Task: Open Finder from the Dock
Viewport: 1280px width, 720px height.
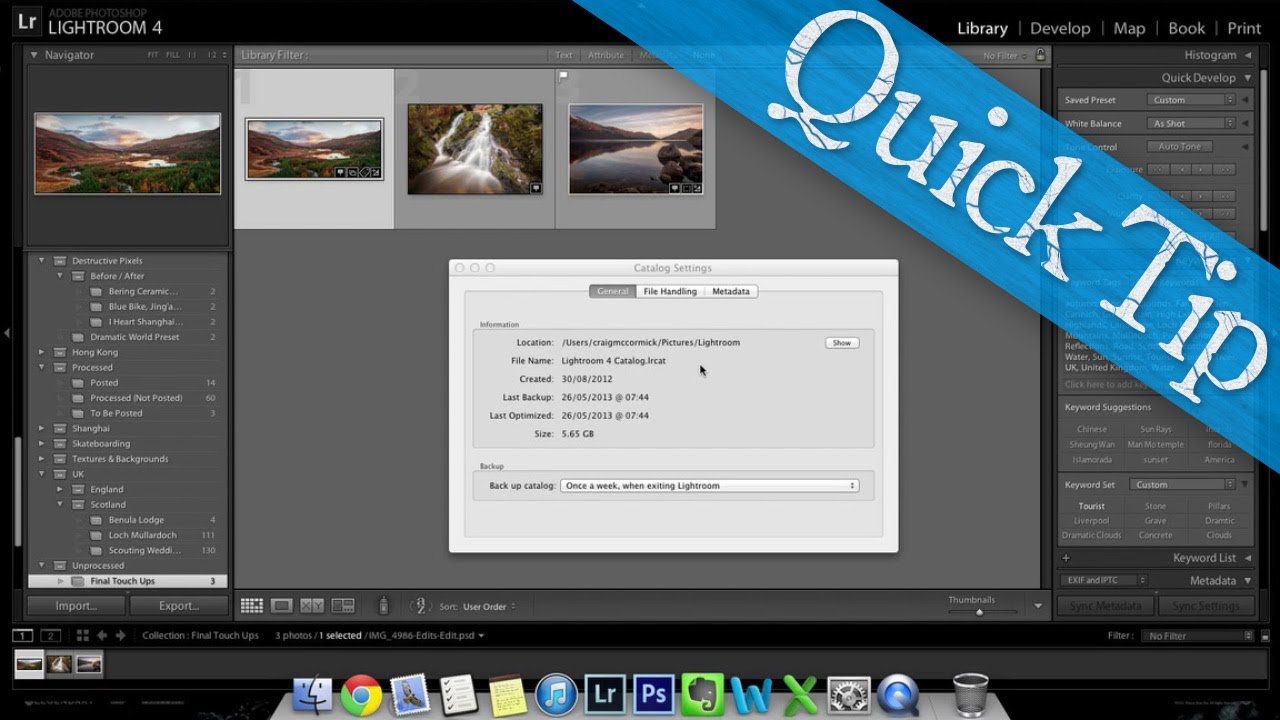Action: 313,695
